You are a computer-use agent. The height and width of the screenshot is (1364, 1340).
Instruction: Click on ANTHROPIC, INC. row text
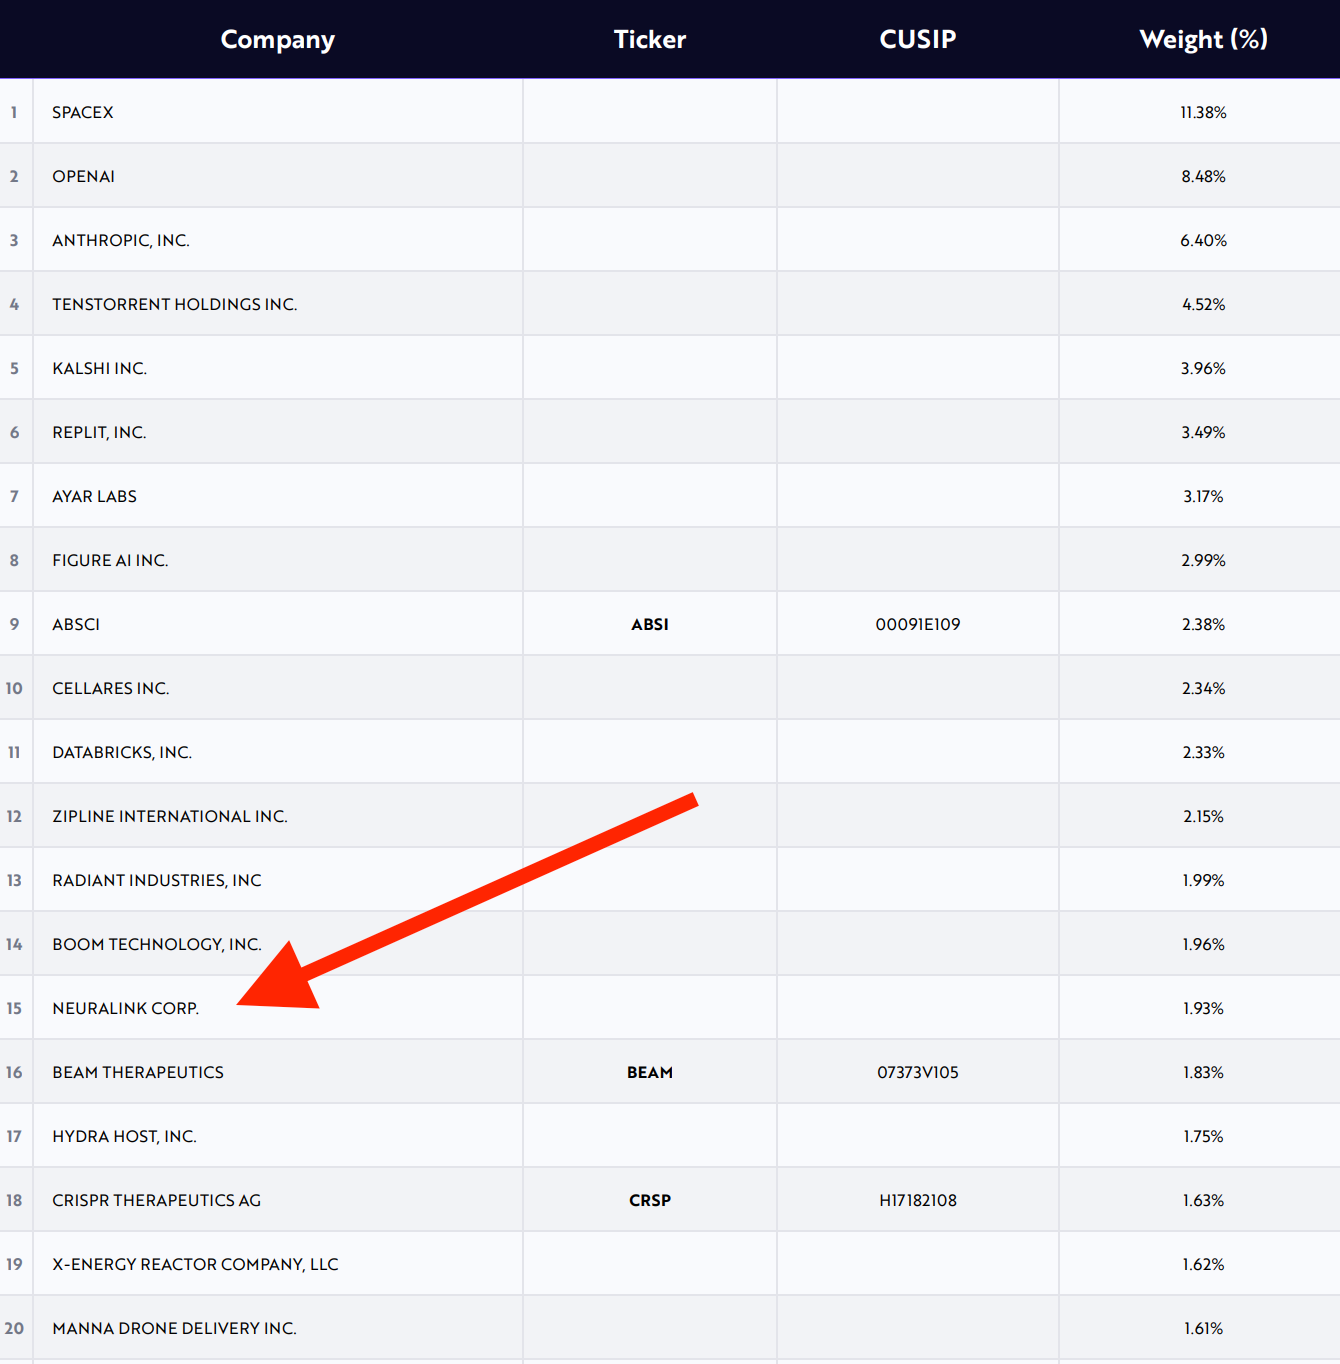(x=121, y=240)
